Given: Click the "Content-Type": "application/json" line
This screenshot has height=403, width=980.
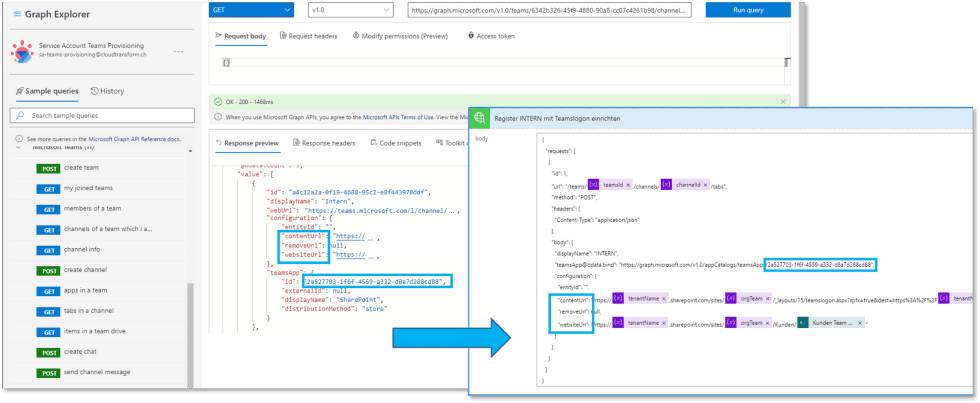Looking at the screenshot, I should (x=599, y=219).
